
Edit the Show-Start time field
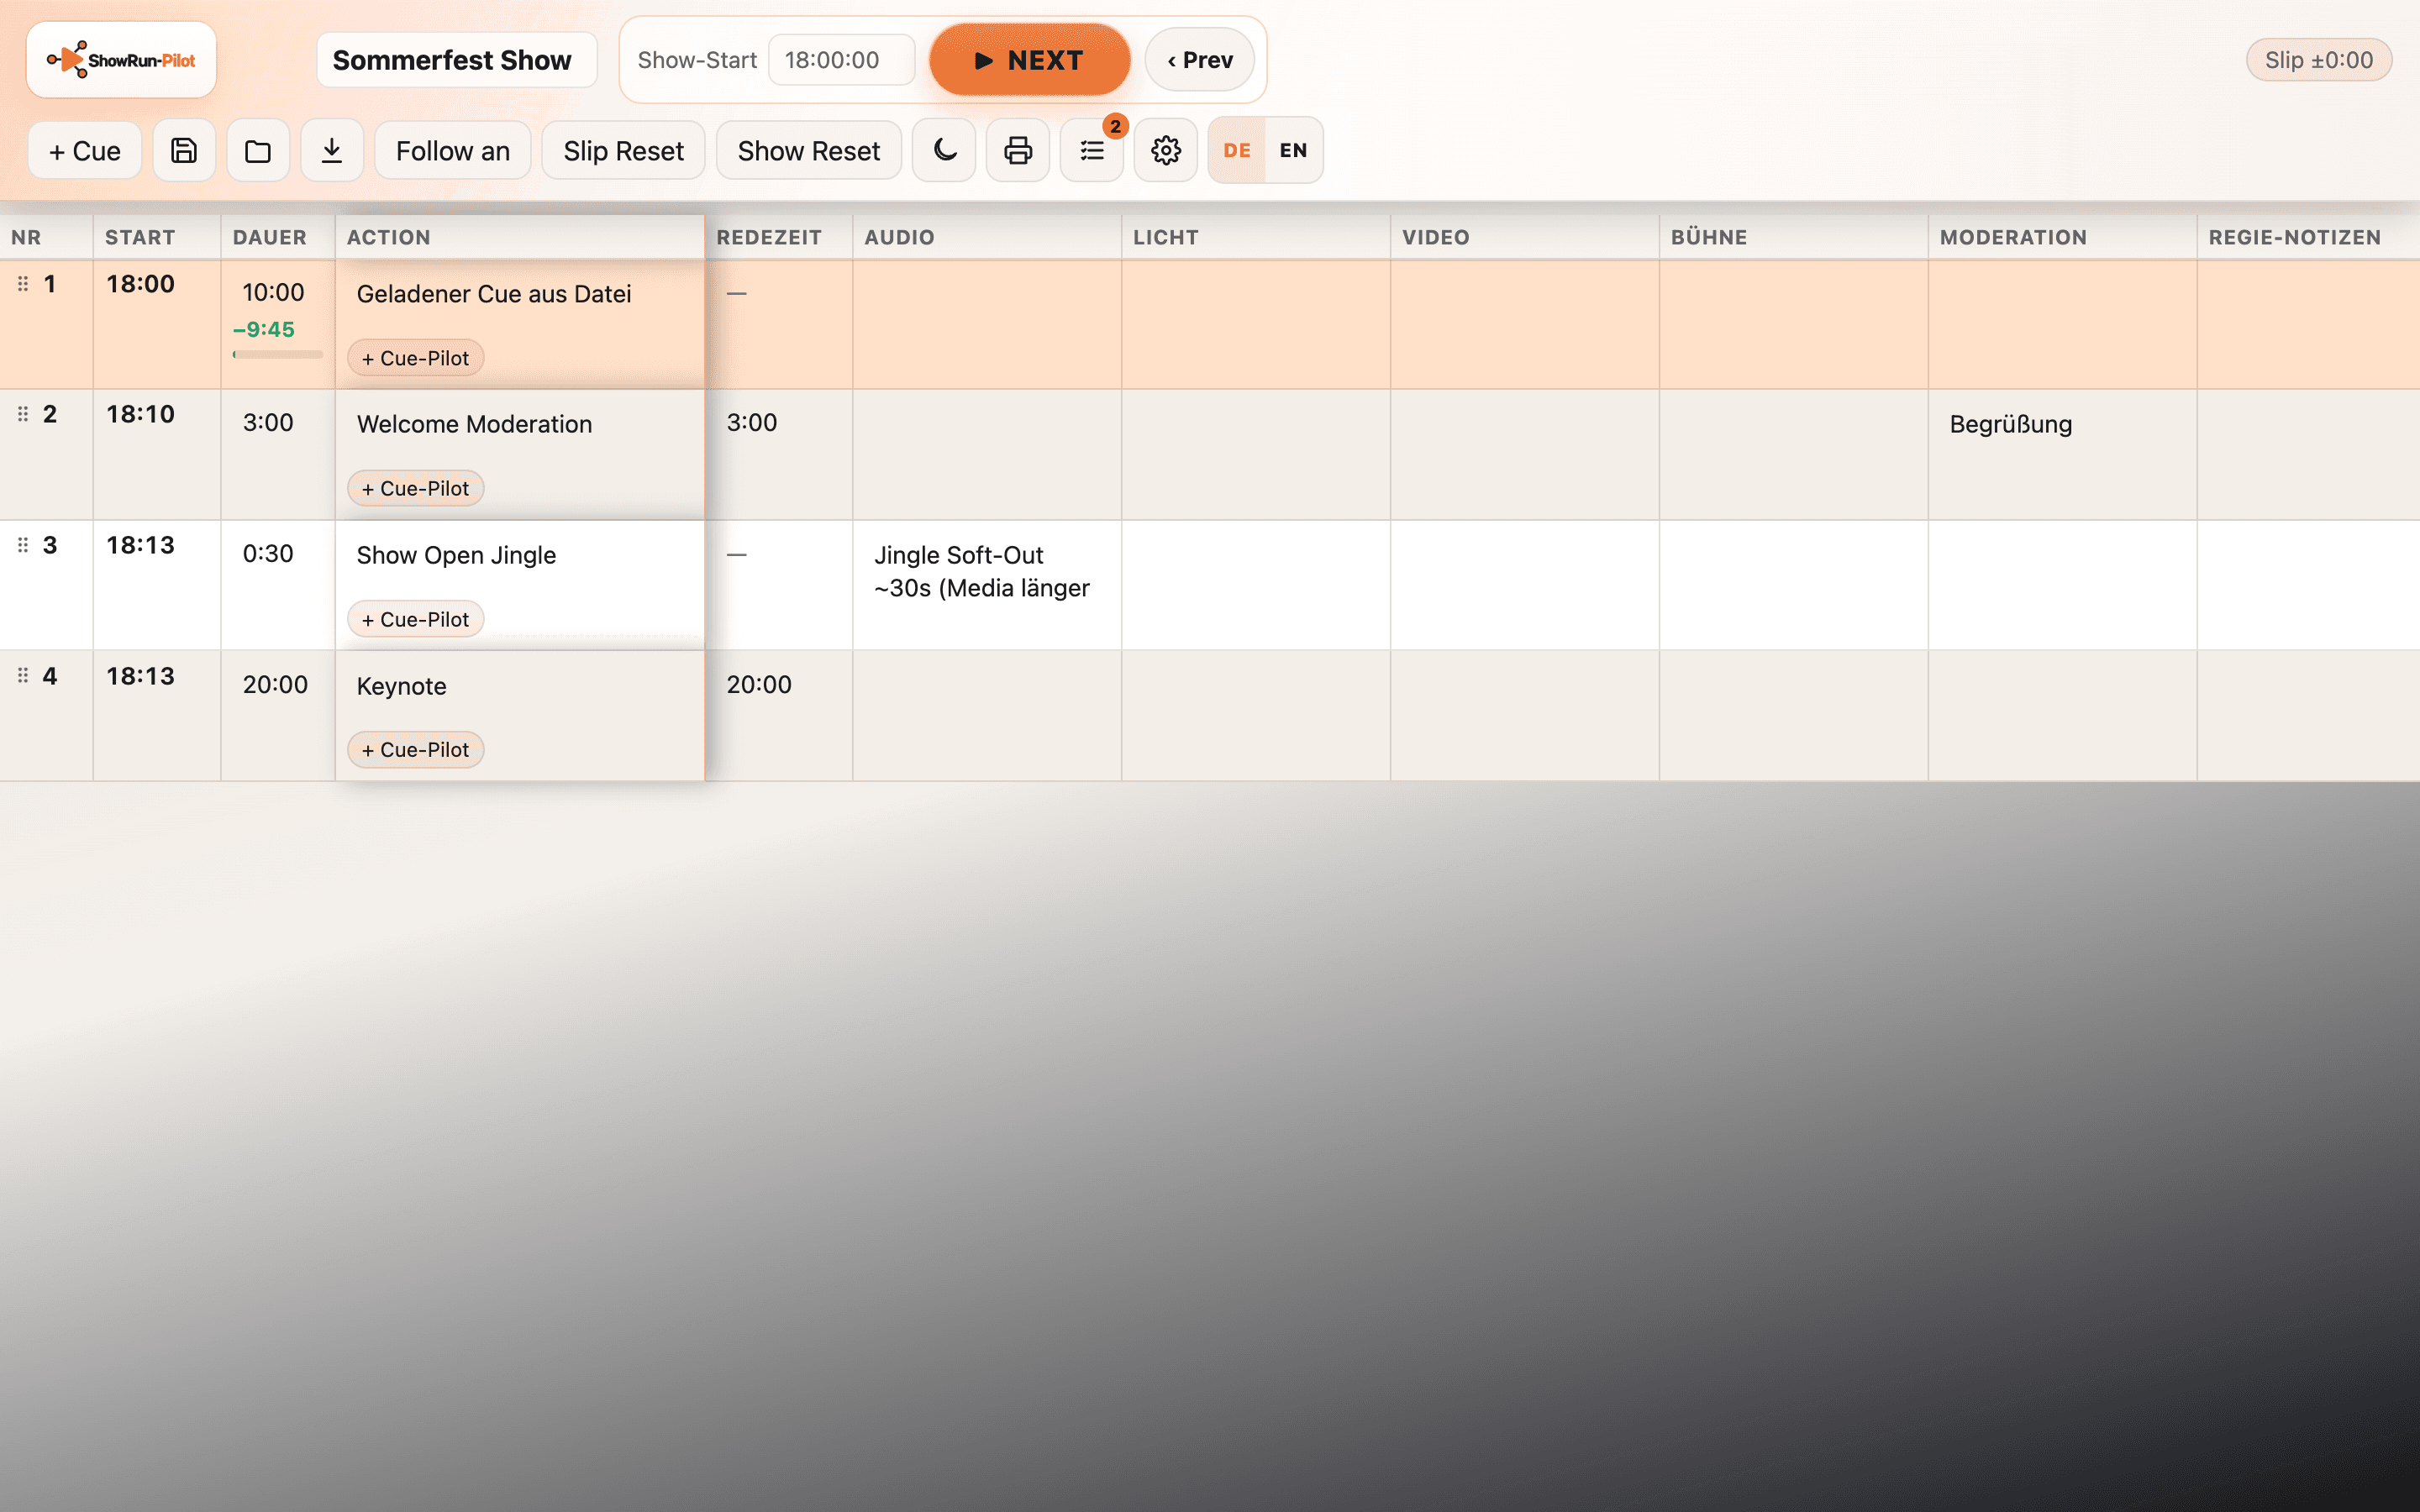click(x=841, y=60)
